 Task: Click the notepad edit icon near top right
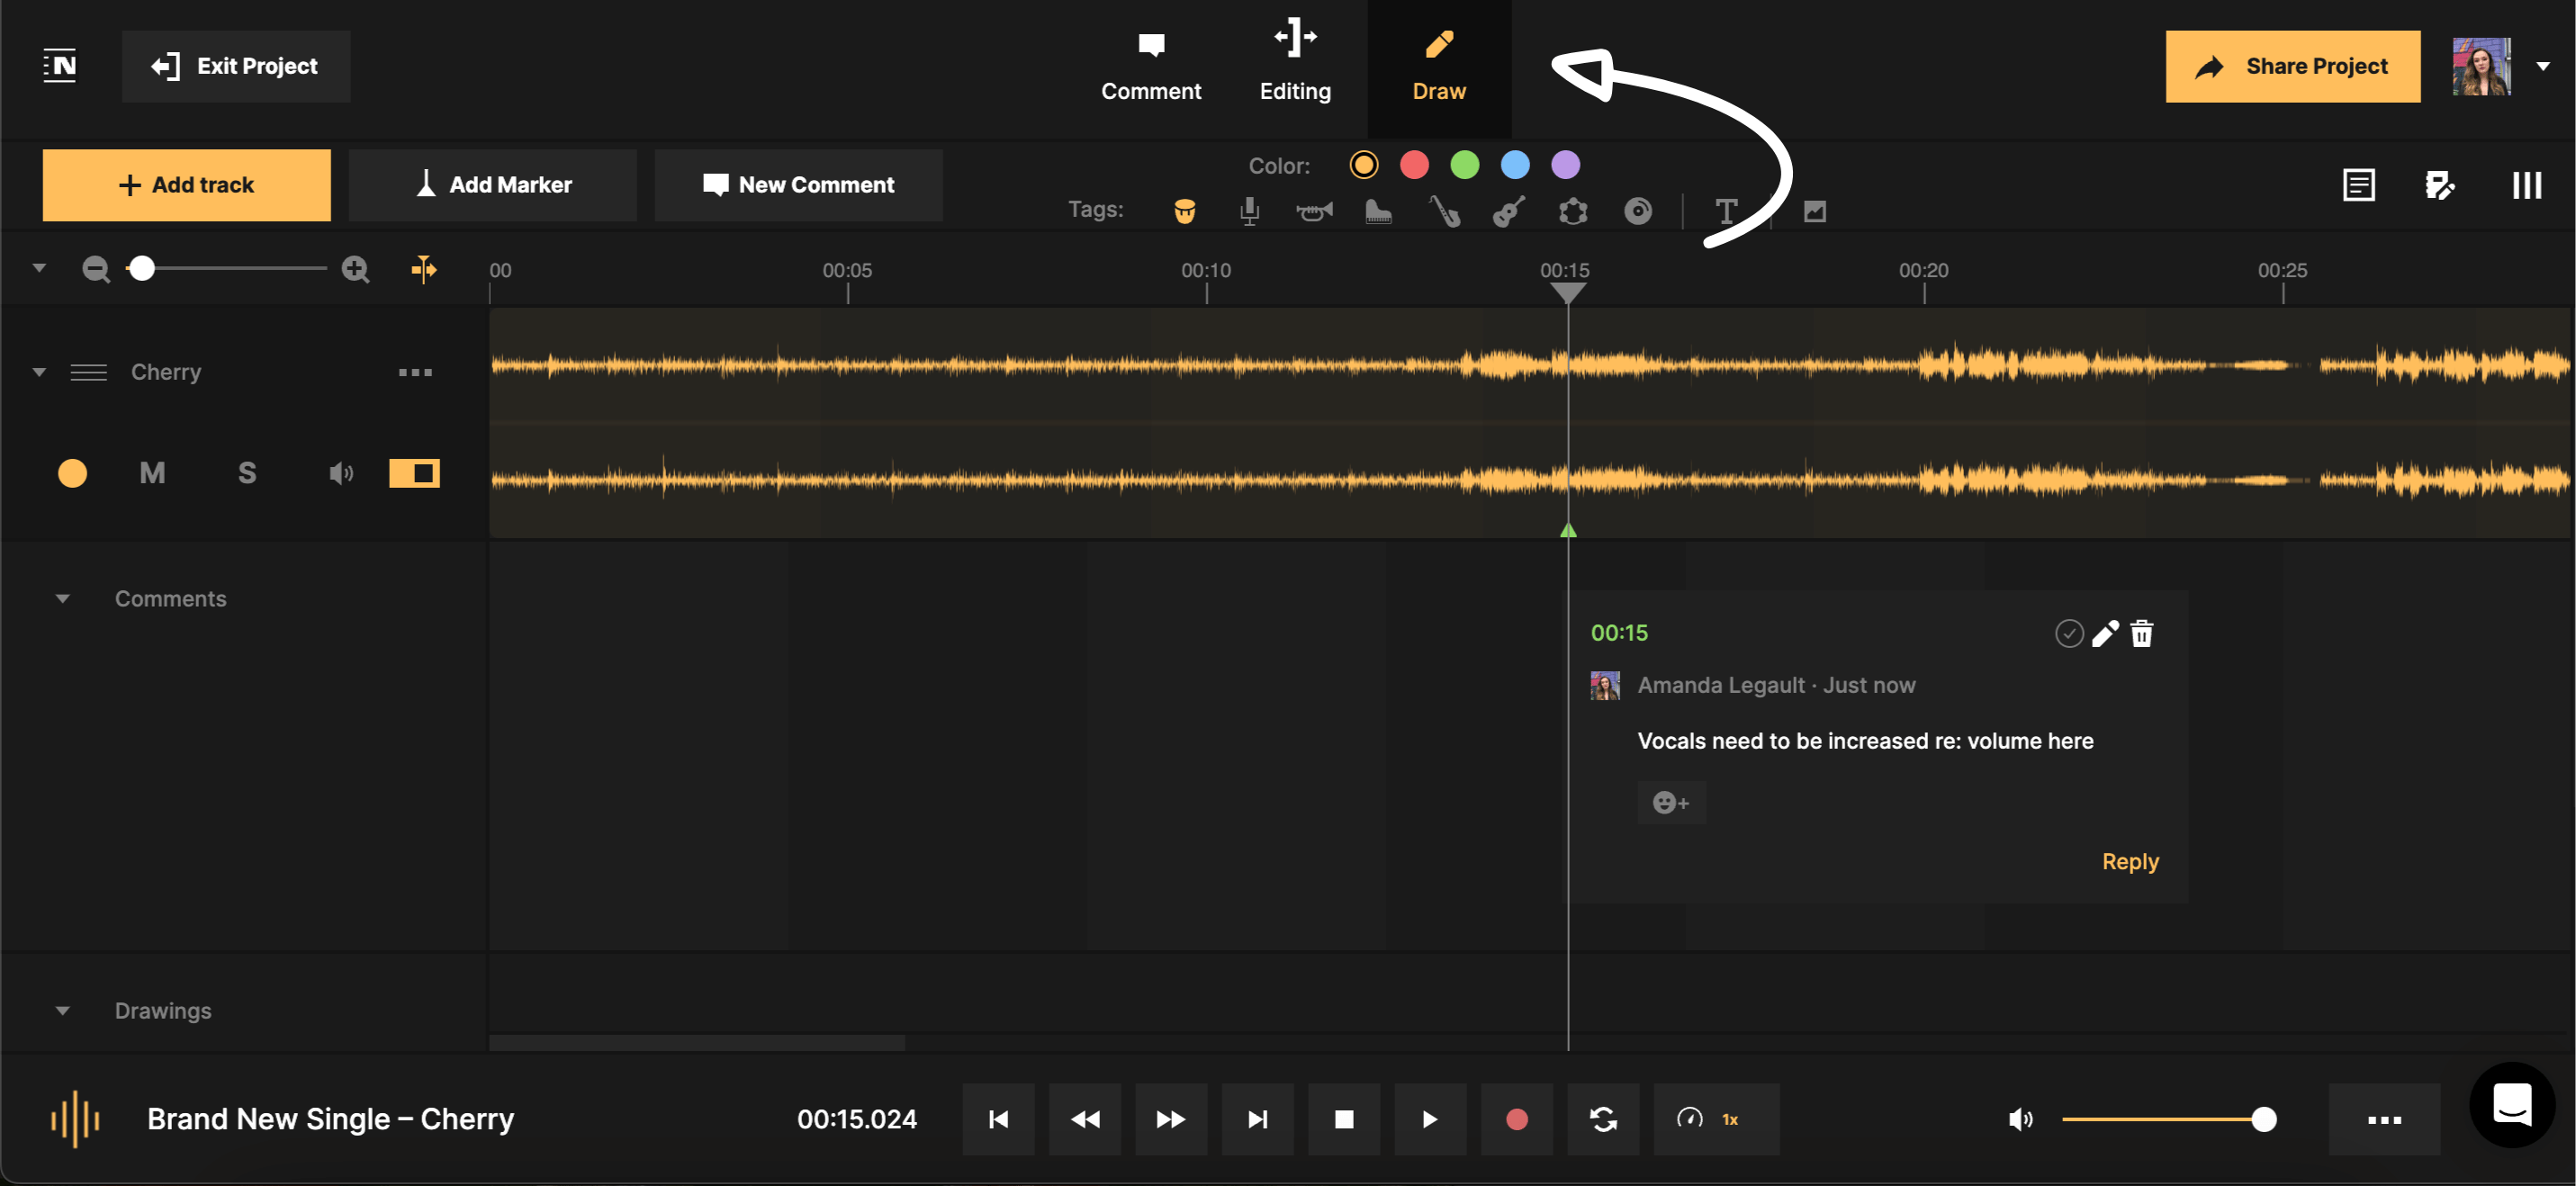pyautogui.click(x=2441, y=184)
